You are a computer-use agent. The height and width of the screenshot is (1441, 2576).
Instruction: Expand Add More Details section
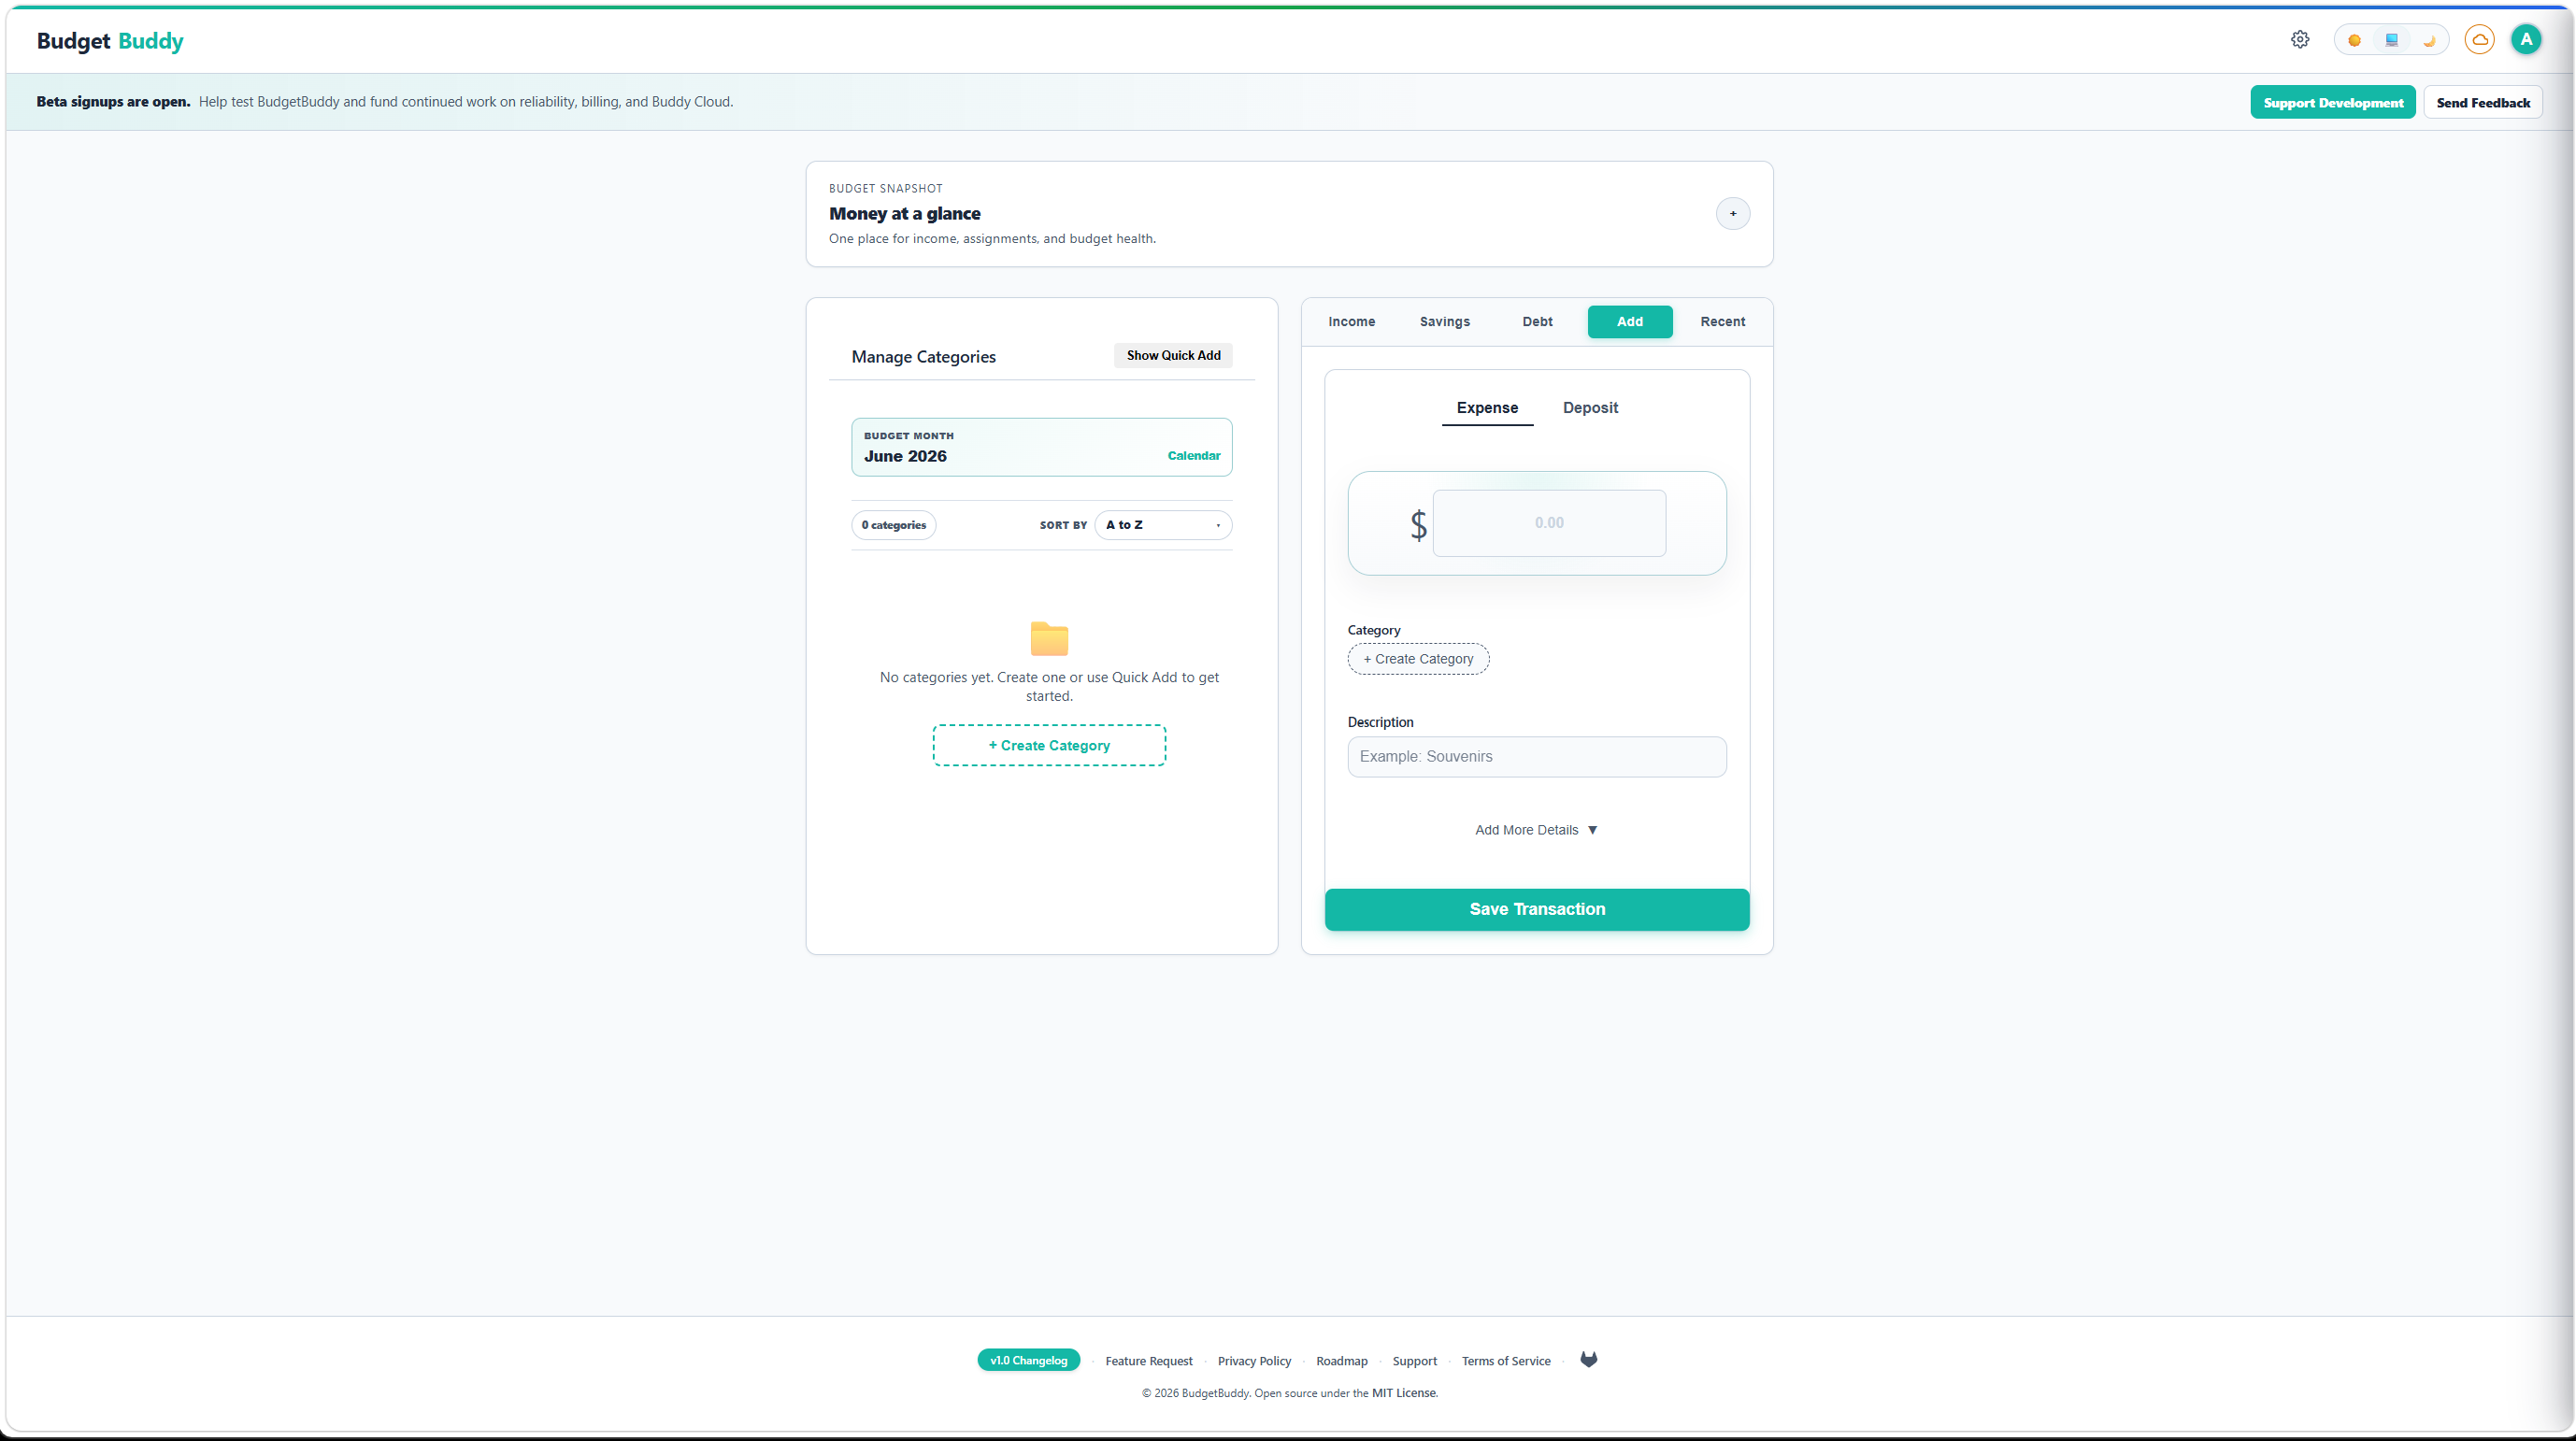[1537, 831]
